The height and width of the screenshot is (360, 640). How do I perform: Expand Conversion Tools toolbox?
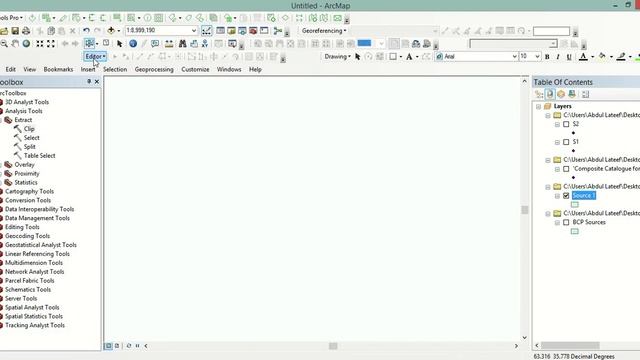(28, 200)
